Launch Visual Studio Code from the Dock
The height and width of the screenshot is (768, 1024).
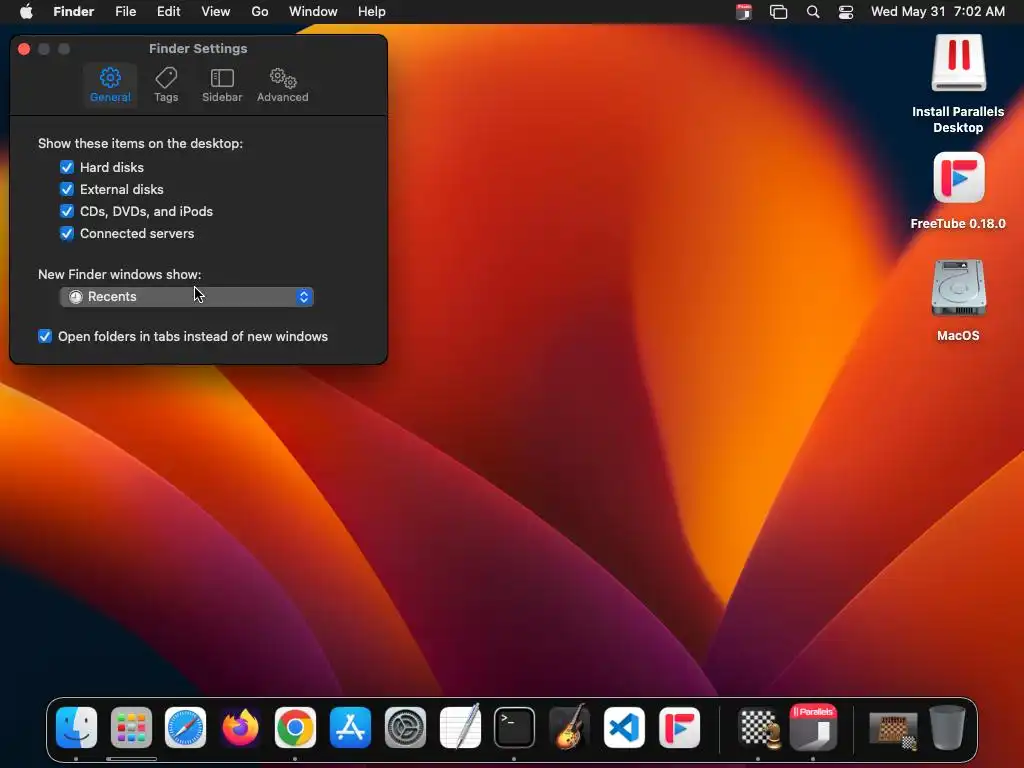coord(624,728)
